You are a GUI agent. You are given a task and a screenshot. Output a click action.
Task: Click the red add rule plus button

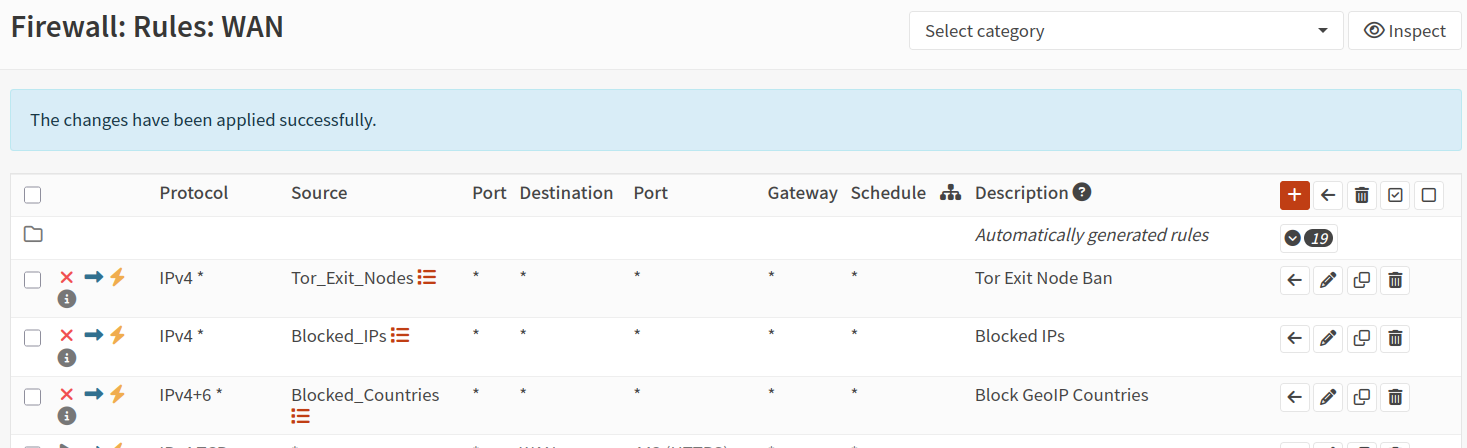coord(1294,195)
